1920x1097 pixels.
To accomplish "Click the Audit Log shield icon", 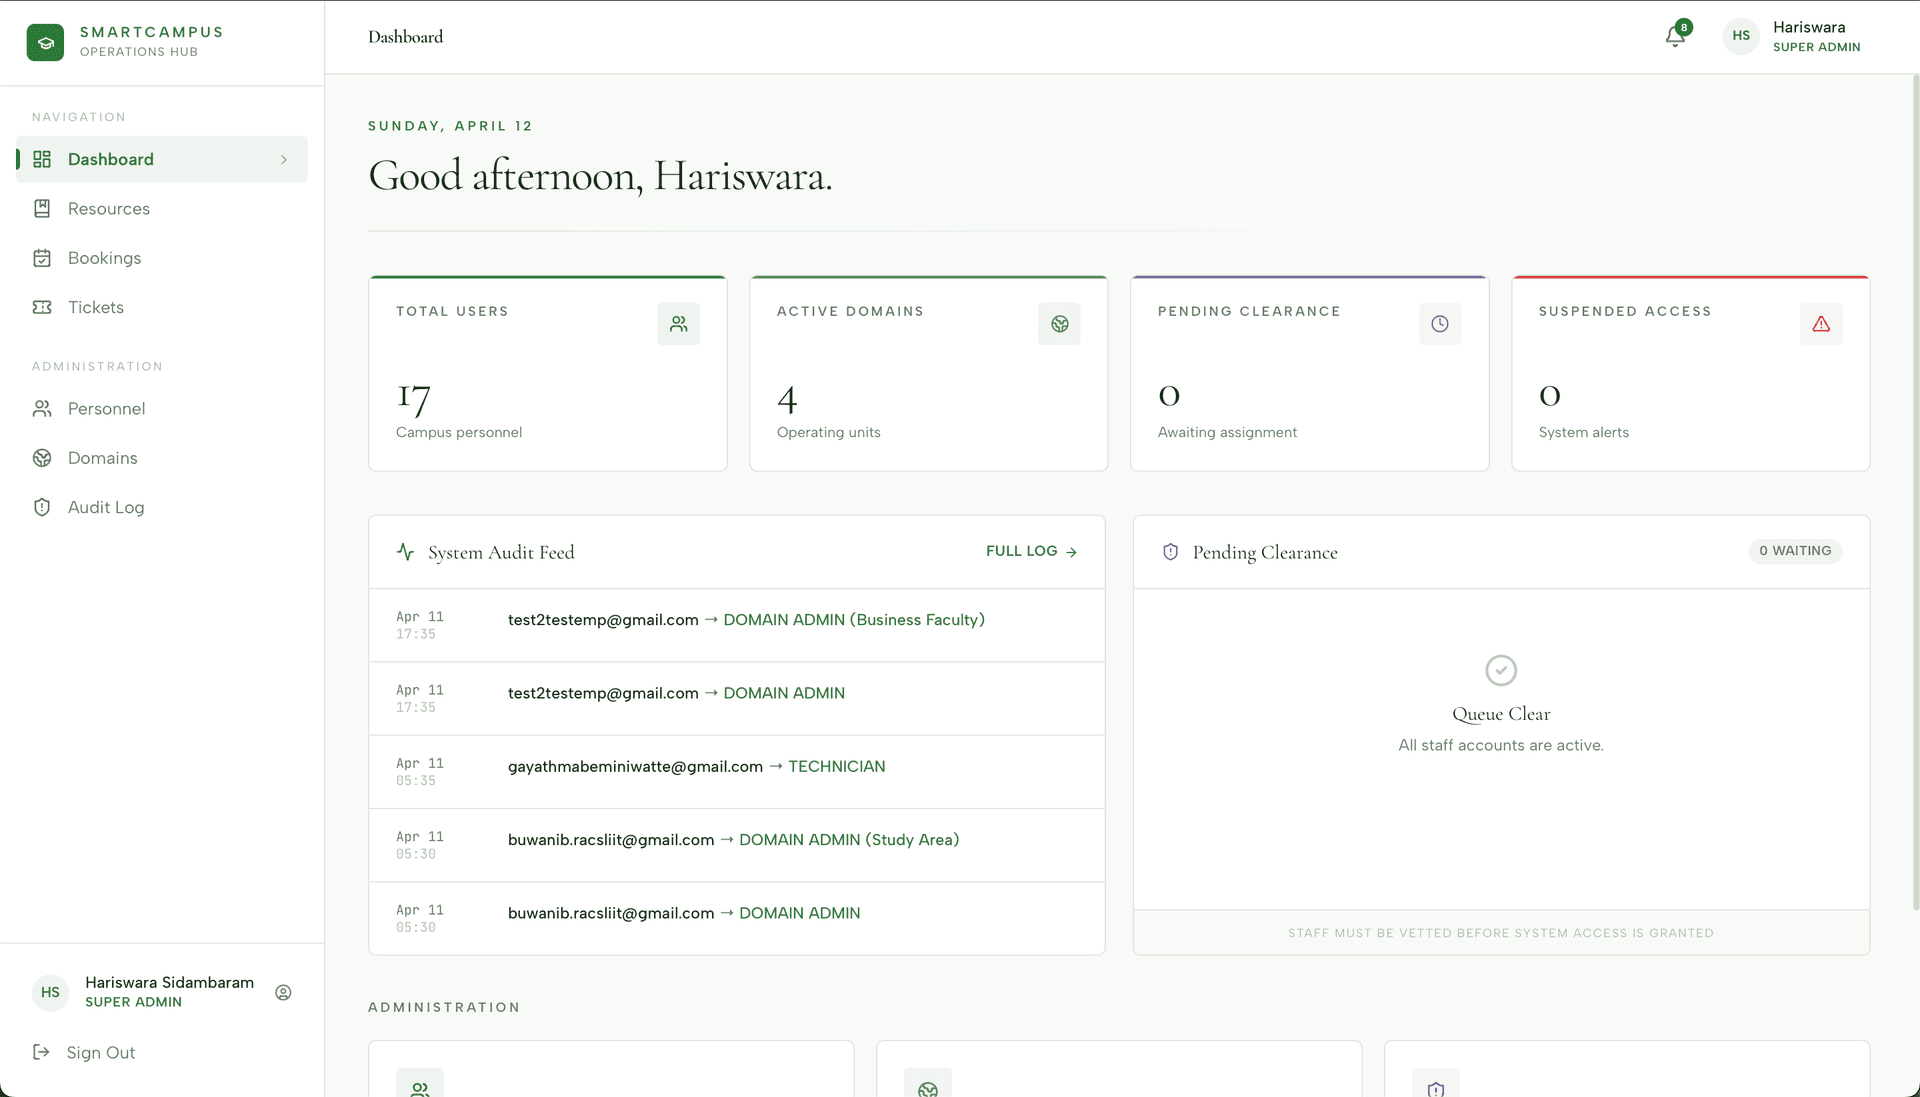I will [42, 507].
